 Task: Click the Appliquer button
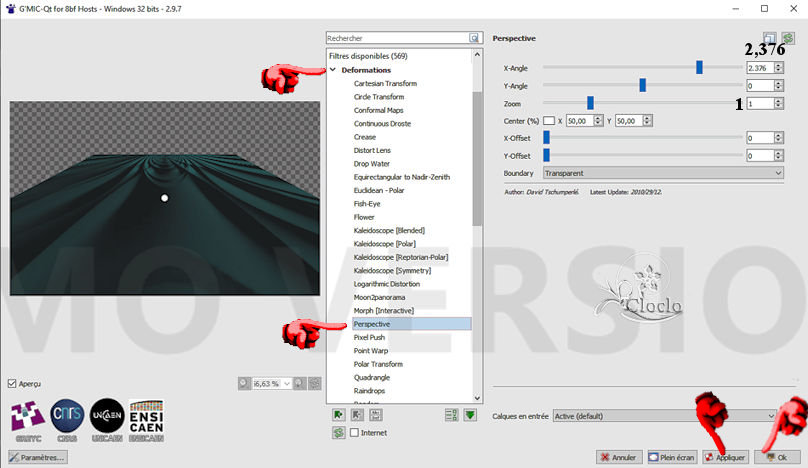pyautogui.click(x=724, y=457)
